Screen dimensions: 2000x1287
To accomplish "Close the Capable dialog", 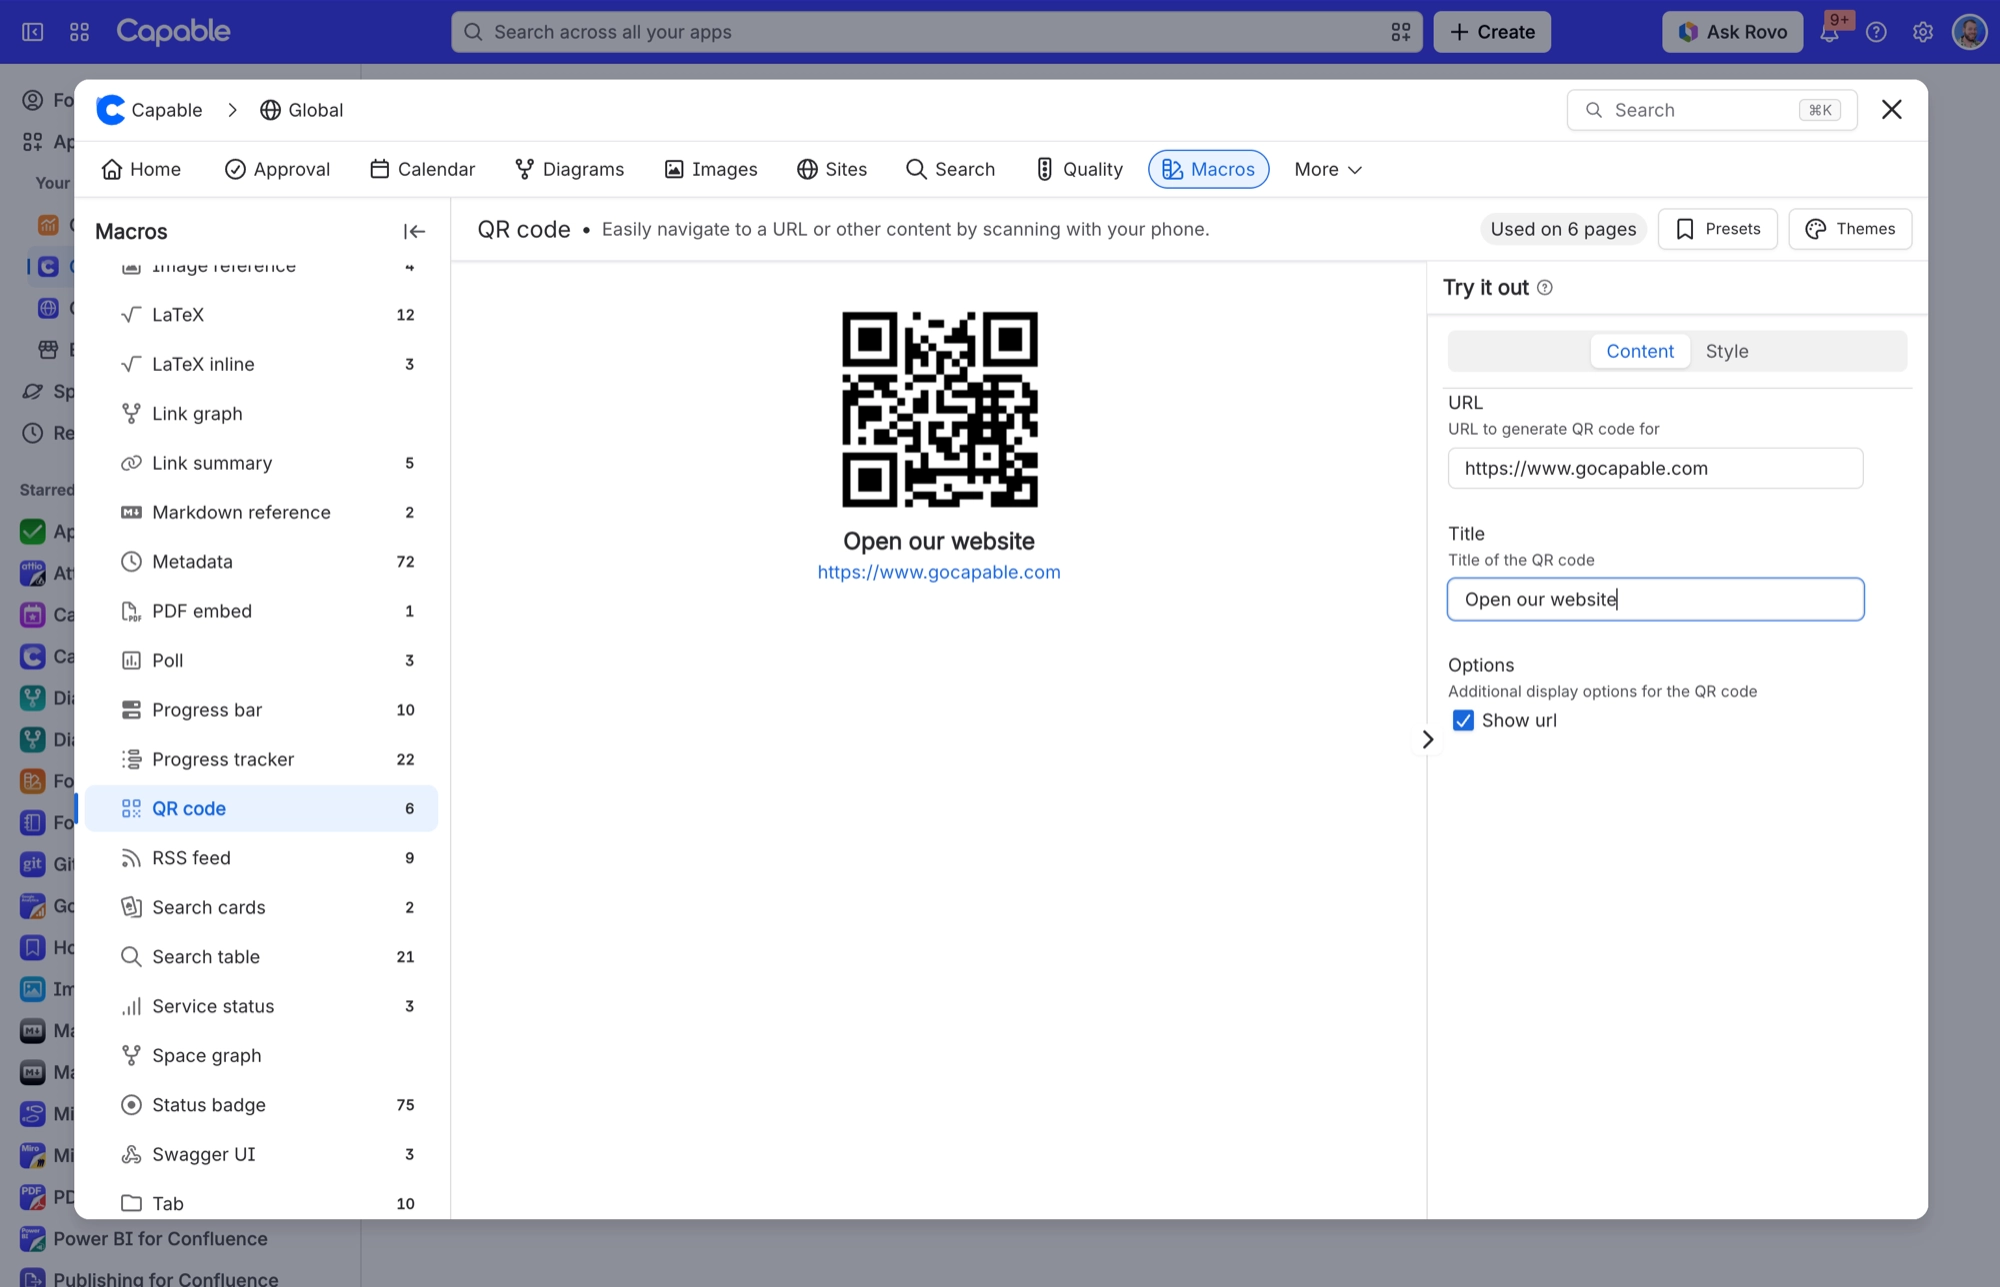I will click(1891, 110).
